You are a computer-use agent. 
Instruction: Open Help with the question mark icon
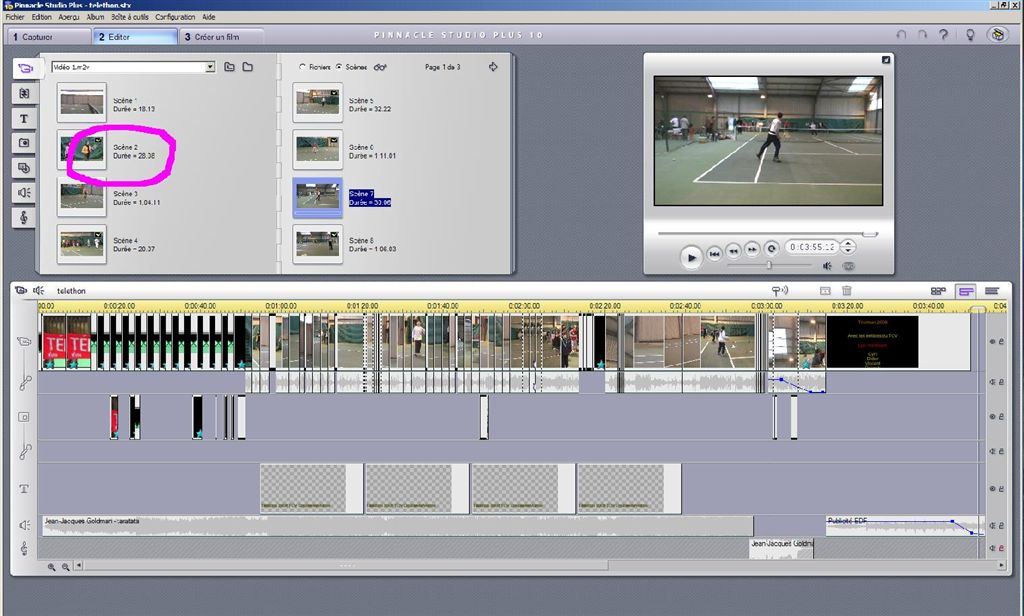(944, 35)
